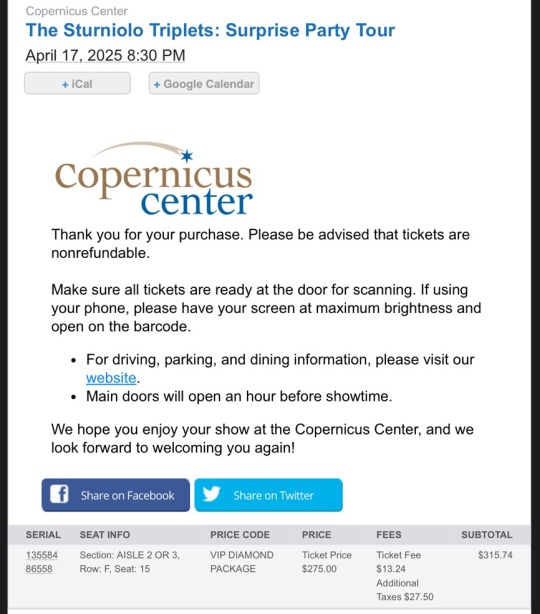Click the Twitter bird icon
Viewport: 540px width, 614px height.
click(211, 494)
